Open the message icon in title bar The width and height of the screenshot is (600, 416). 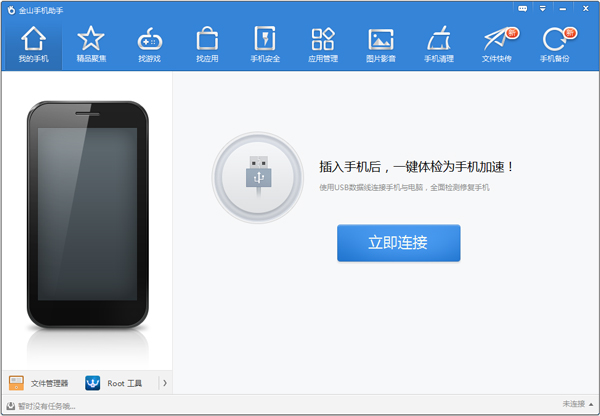[522, 9]
